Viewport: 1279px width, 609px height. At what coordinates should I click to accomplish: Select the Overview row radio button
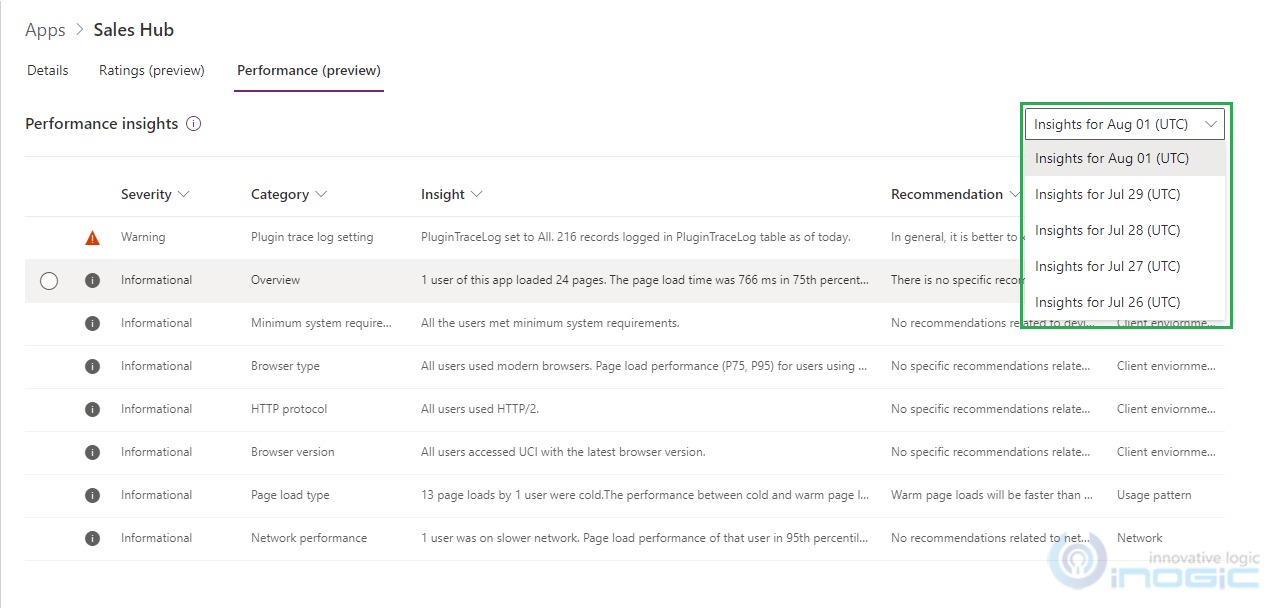(49, 281)
